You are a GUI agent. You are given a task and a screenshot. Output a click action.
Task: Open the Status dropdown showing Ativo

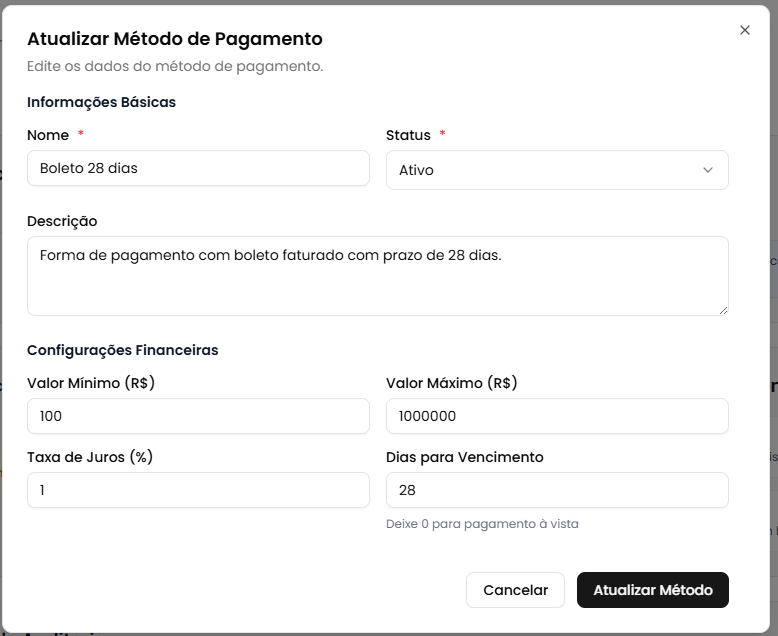(556, 170)
